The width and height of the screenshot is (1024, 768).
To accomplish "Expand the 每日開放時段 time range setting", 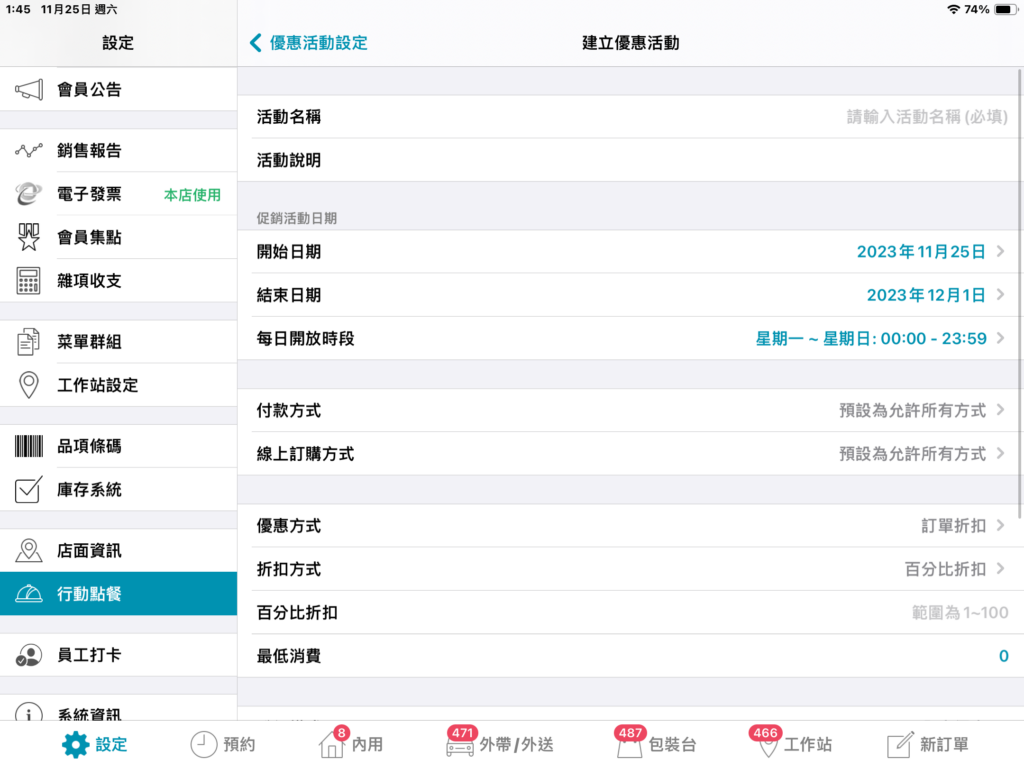I will 630,338.
